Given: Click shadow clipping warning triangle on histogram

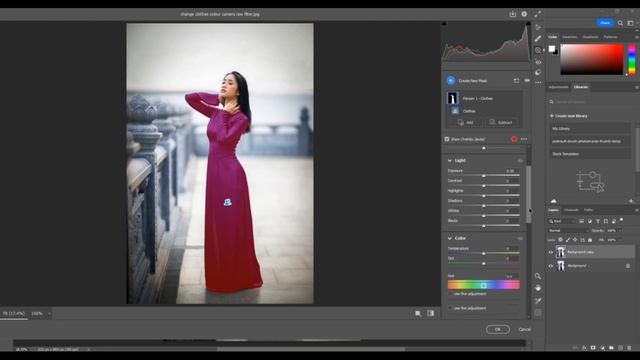Looking at the screenshot, I should tap(444, 24).
